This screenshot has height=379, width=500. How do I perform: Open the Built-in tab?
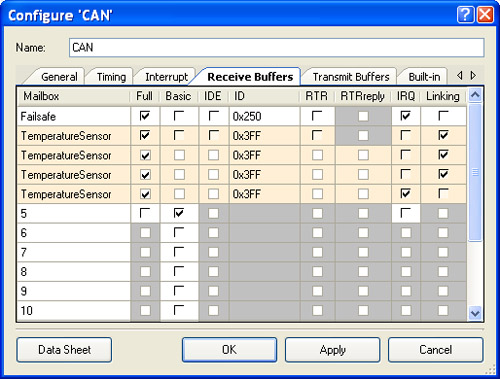coord(424,77)
